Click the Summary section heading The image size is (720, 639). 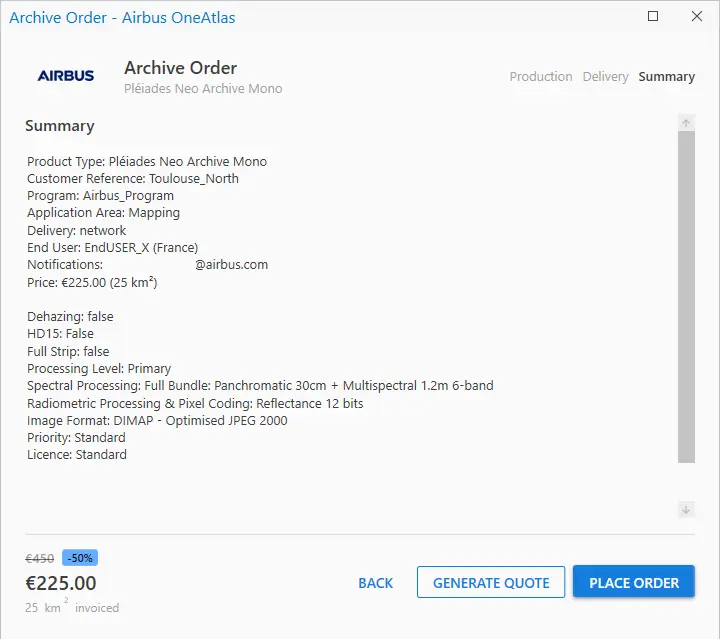coord(60,126)
